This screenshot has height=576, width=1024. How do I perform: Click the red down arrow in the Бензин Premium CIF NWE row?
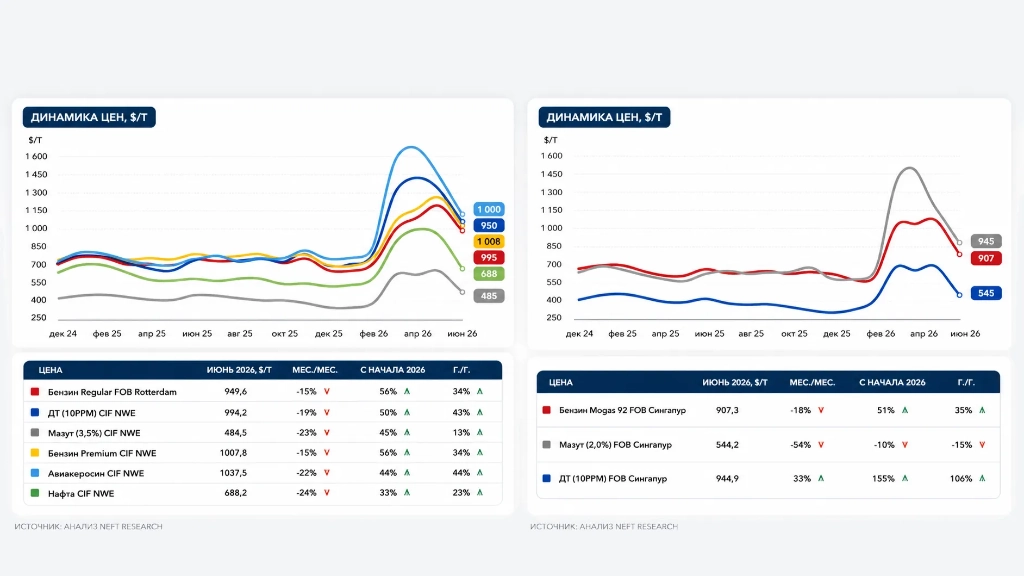327,453
